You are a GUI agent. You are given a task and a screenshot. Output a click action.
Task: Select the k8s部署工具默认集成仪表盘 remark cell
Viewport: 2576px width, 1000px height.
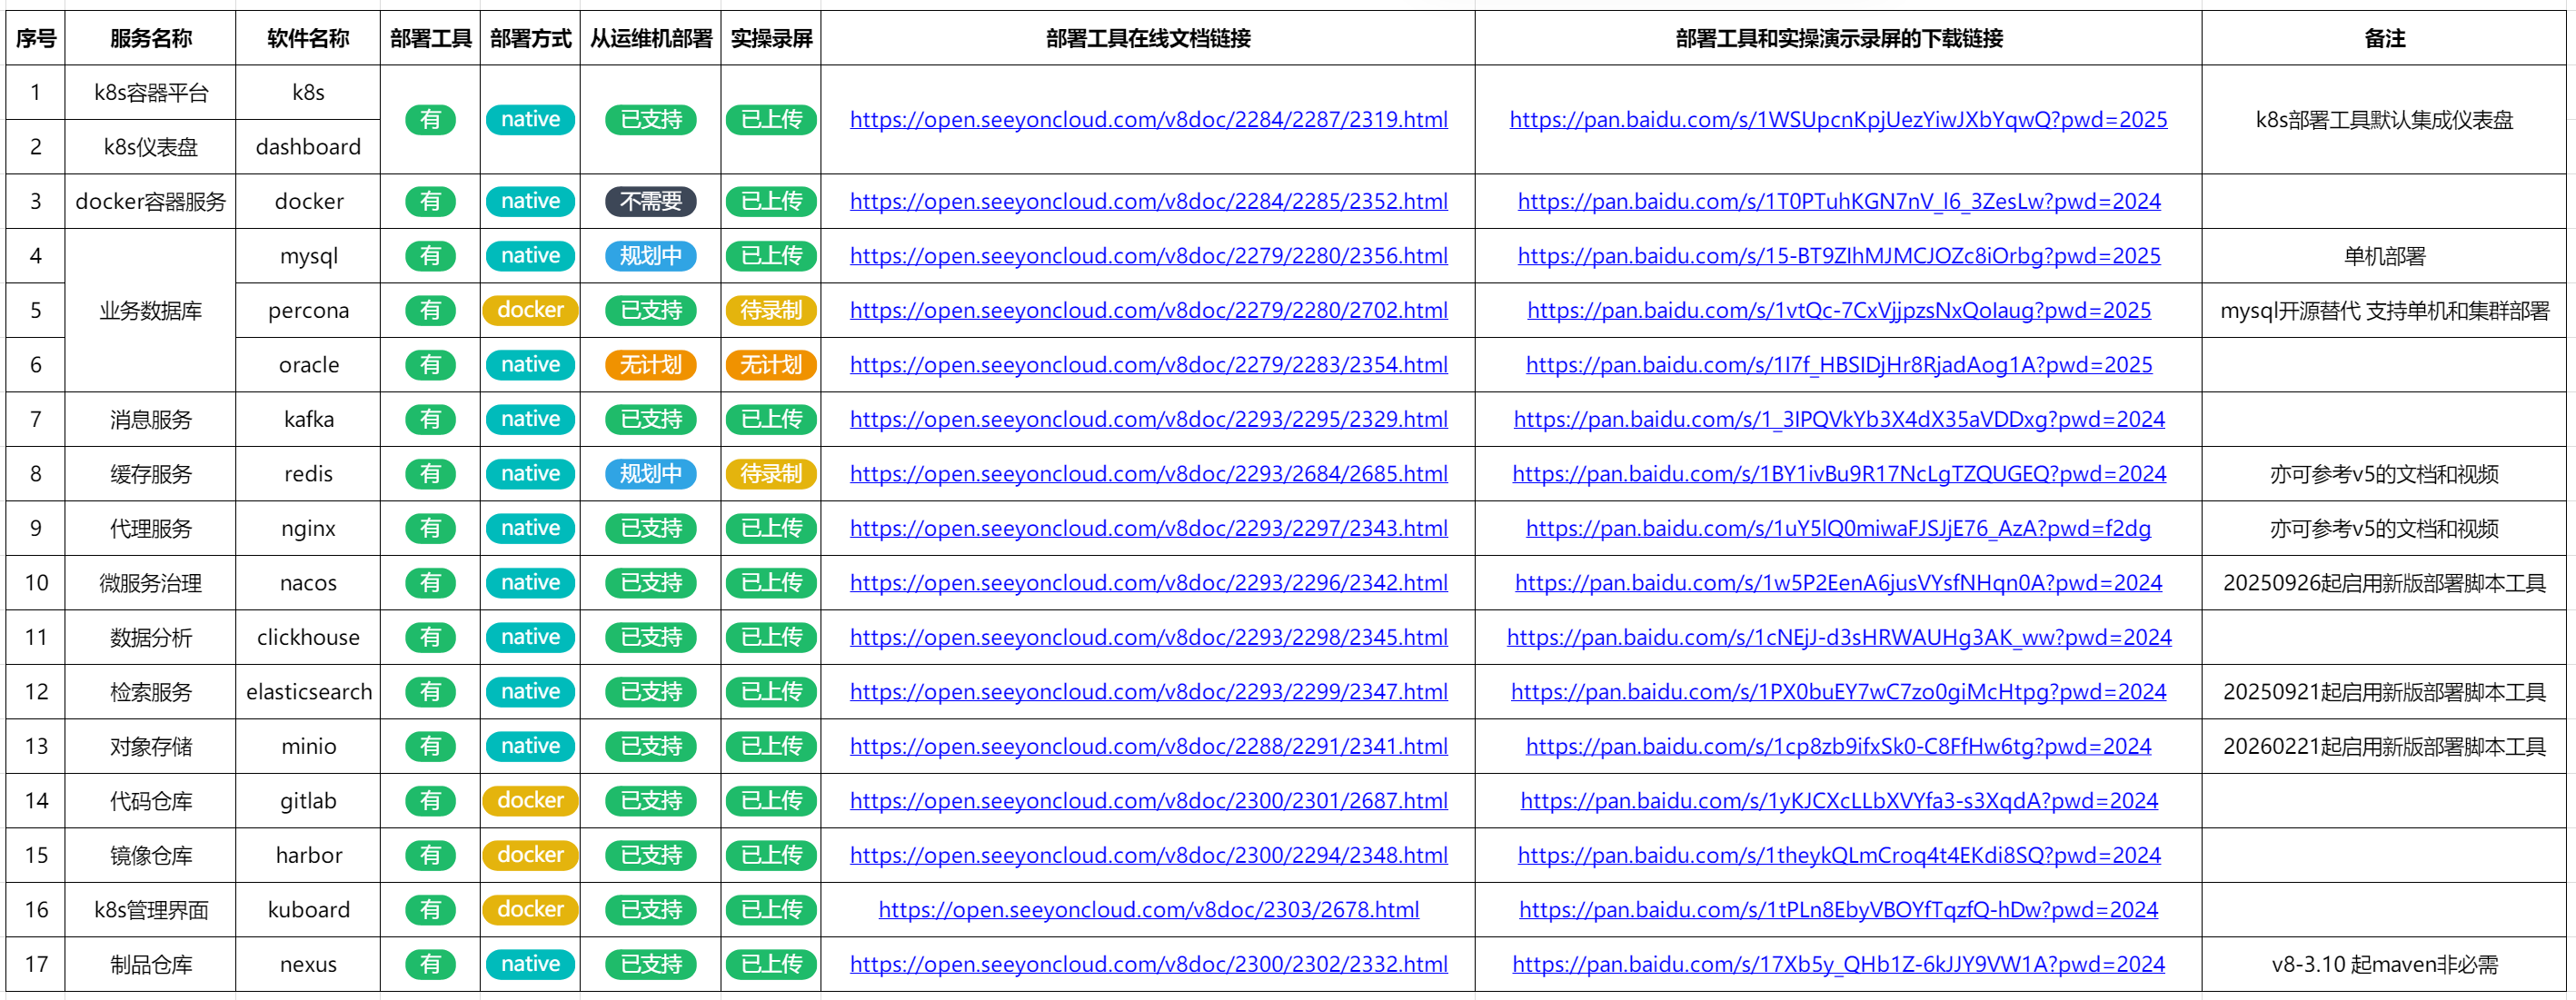2384,120
